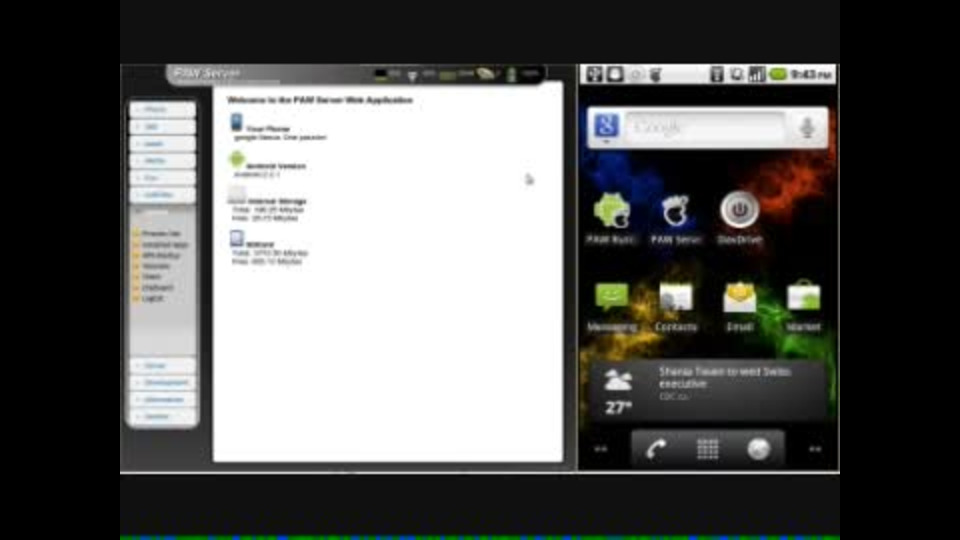Click the Internal Storage icon
960x540 pixels.
[x=236, y=195]
